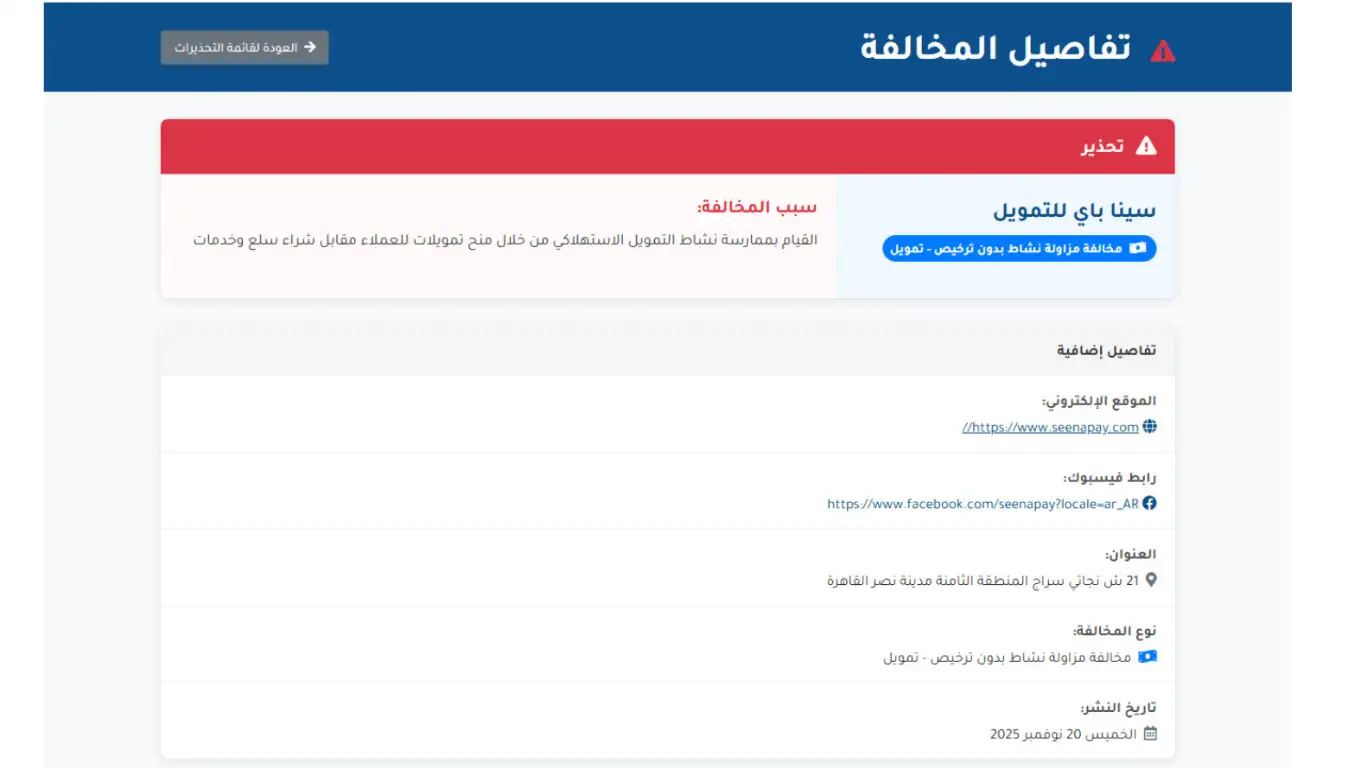Click the money icon inside the blue violation badge

pyautogui.click(x=1138, y=248)
